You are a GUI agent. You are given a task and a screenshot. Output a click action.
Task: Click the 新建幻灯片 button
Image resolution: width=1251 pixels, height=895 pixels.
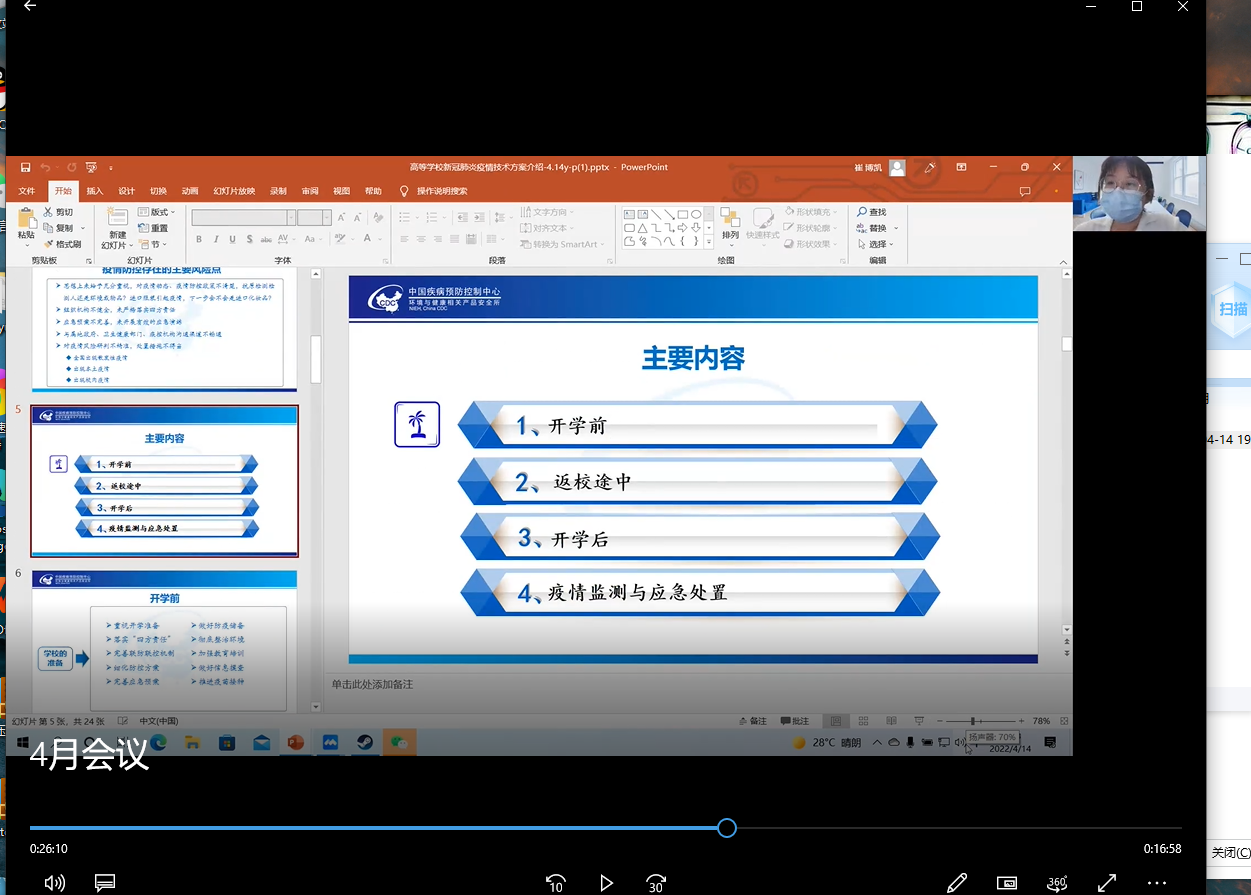click(117, 229)
